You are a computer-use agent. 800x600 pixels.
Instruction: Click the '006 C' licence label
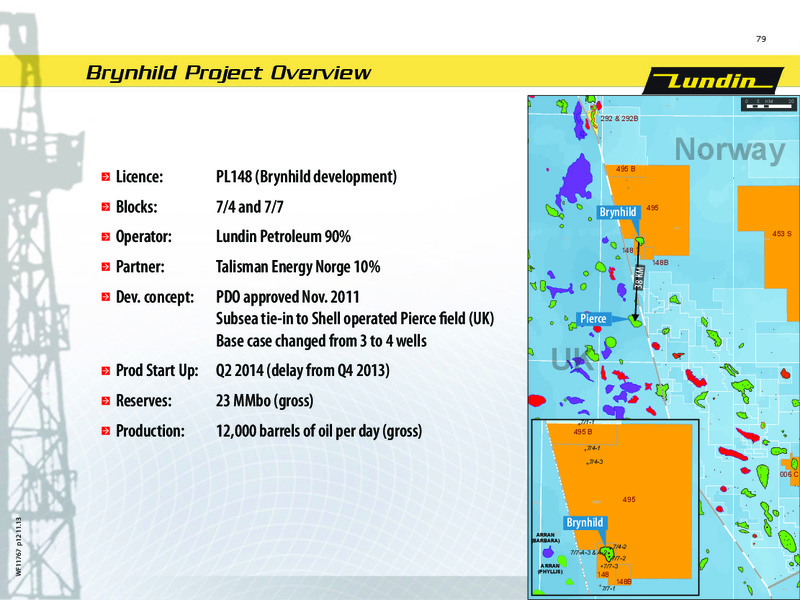point(789,474)
